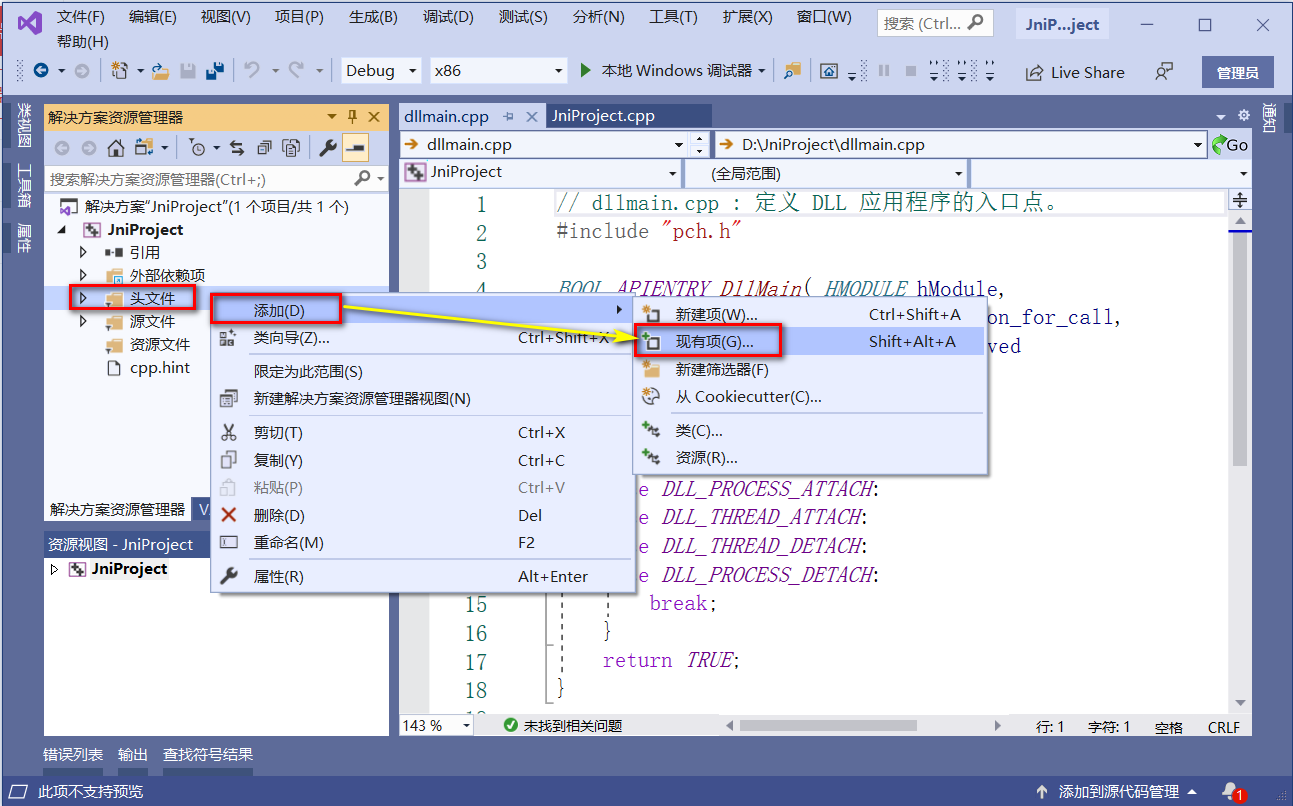Click the Live Share button
The image size is (1293, 806).
(1075, 72)
